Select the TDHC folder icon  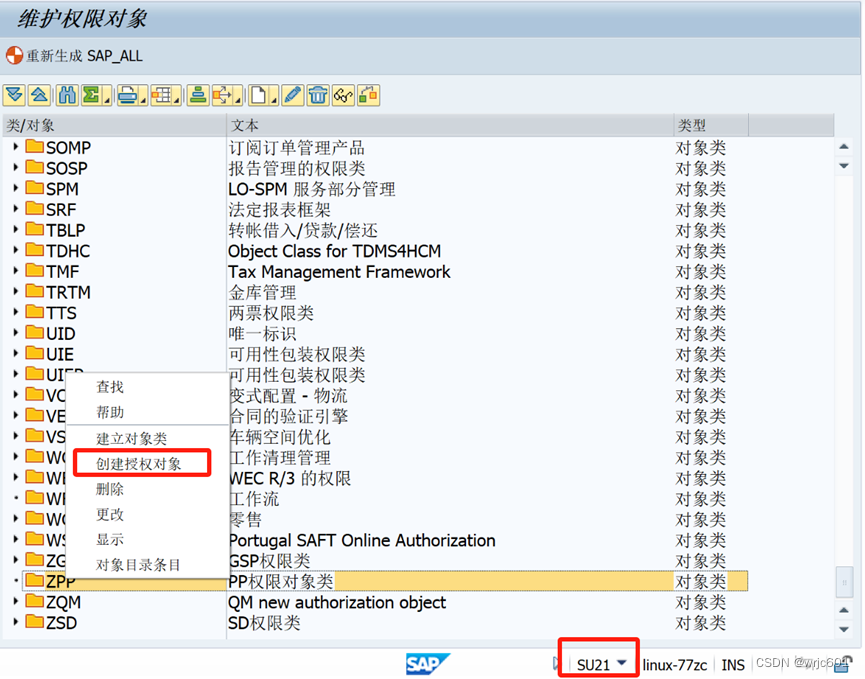tap(35, 250)
